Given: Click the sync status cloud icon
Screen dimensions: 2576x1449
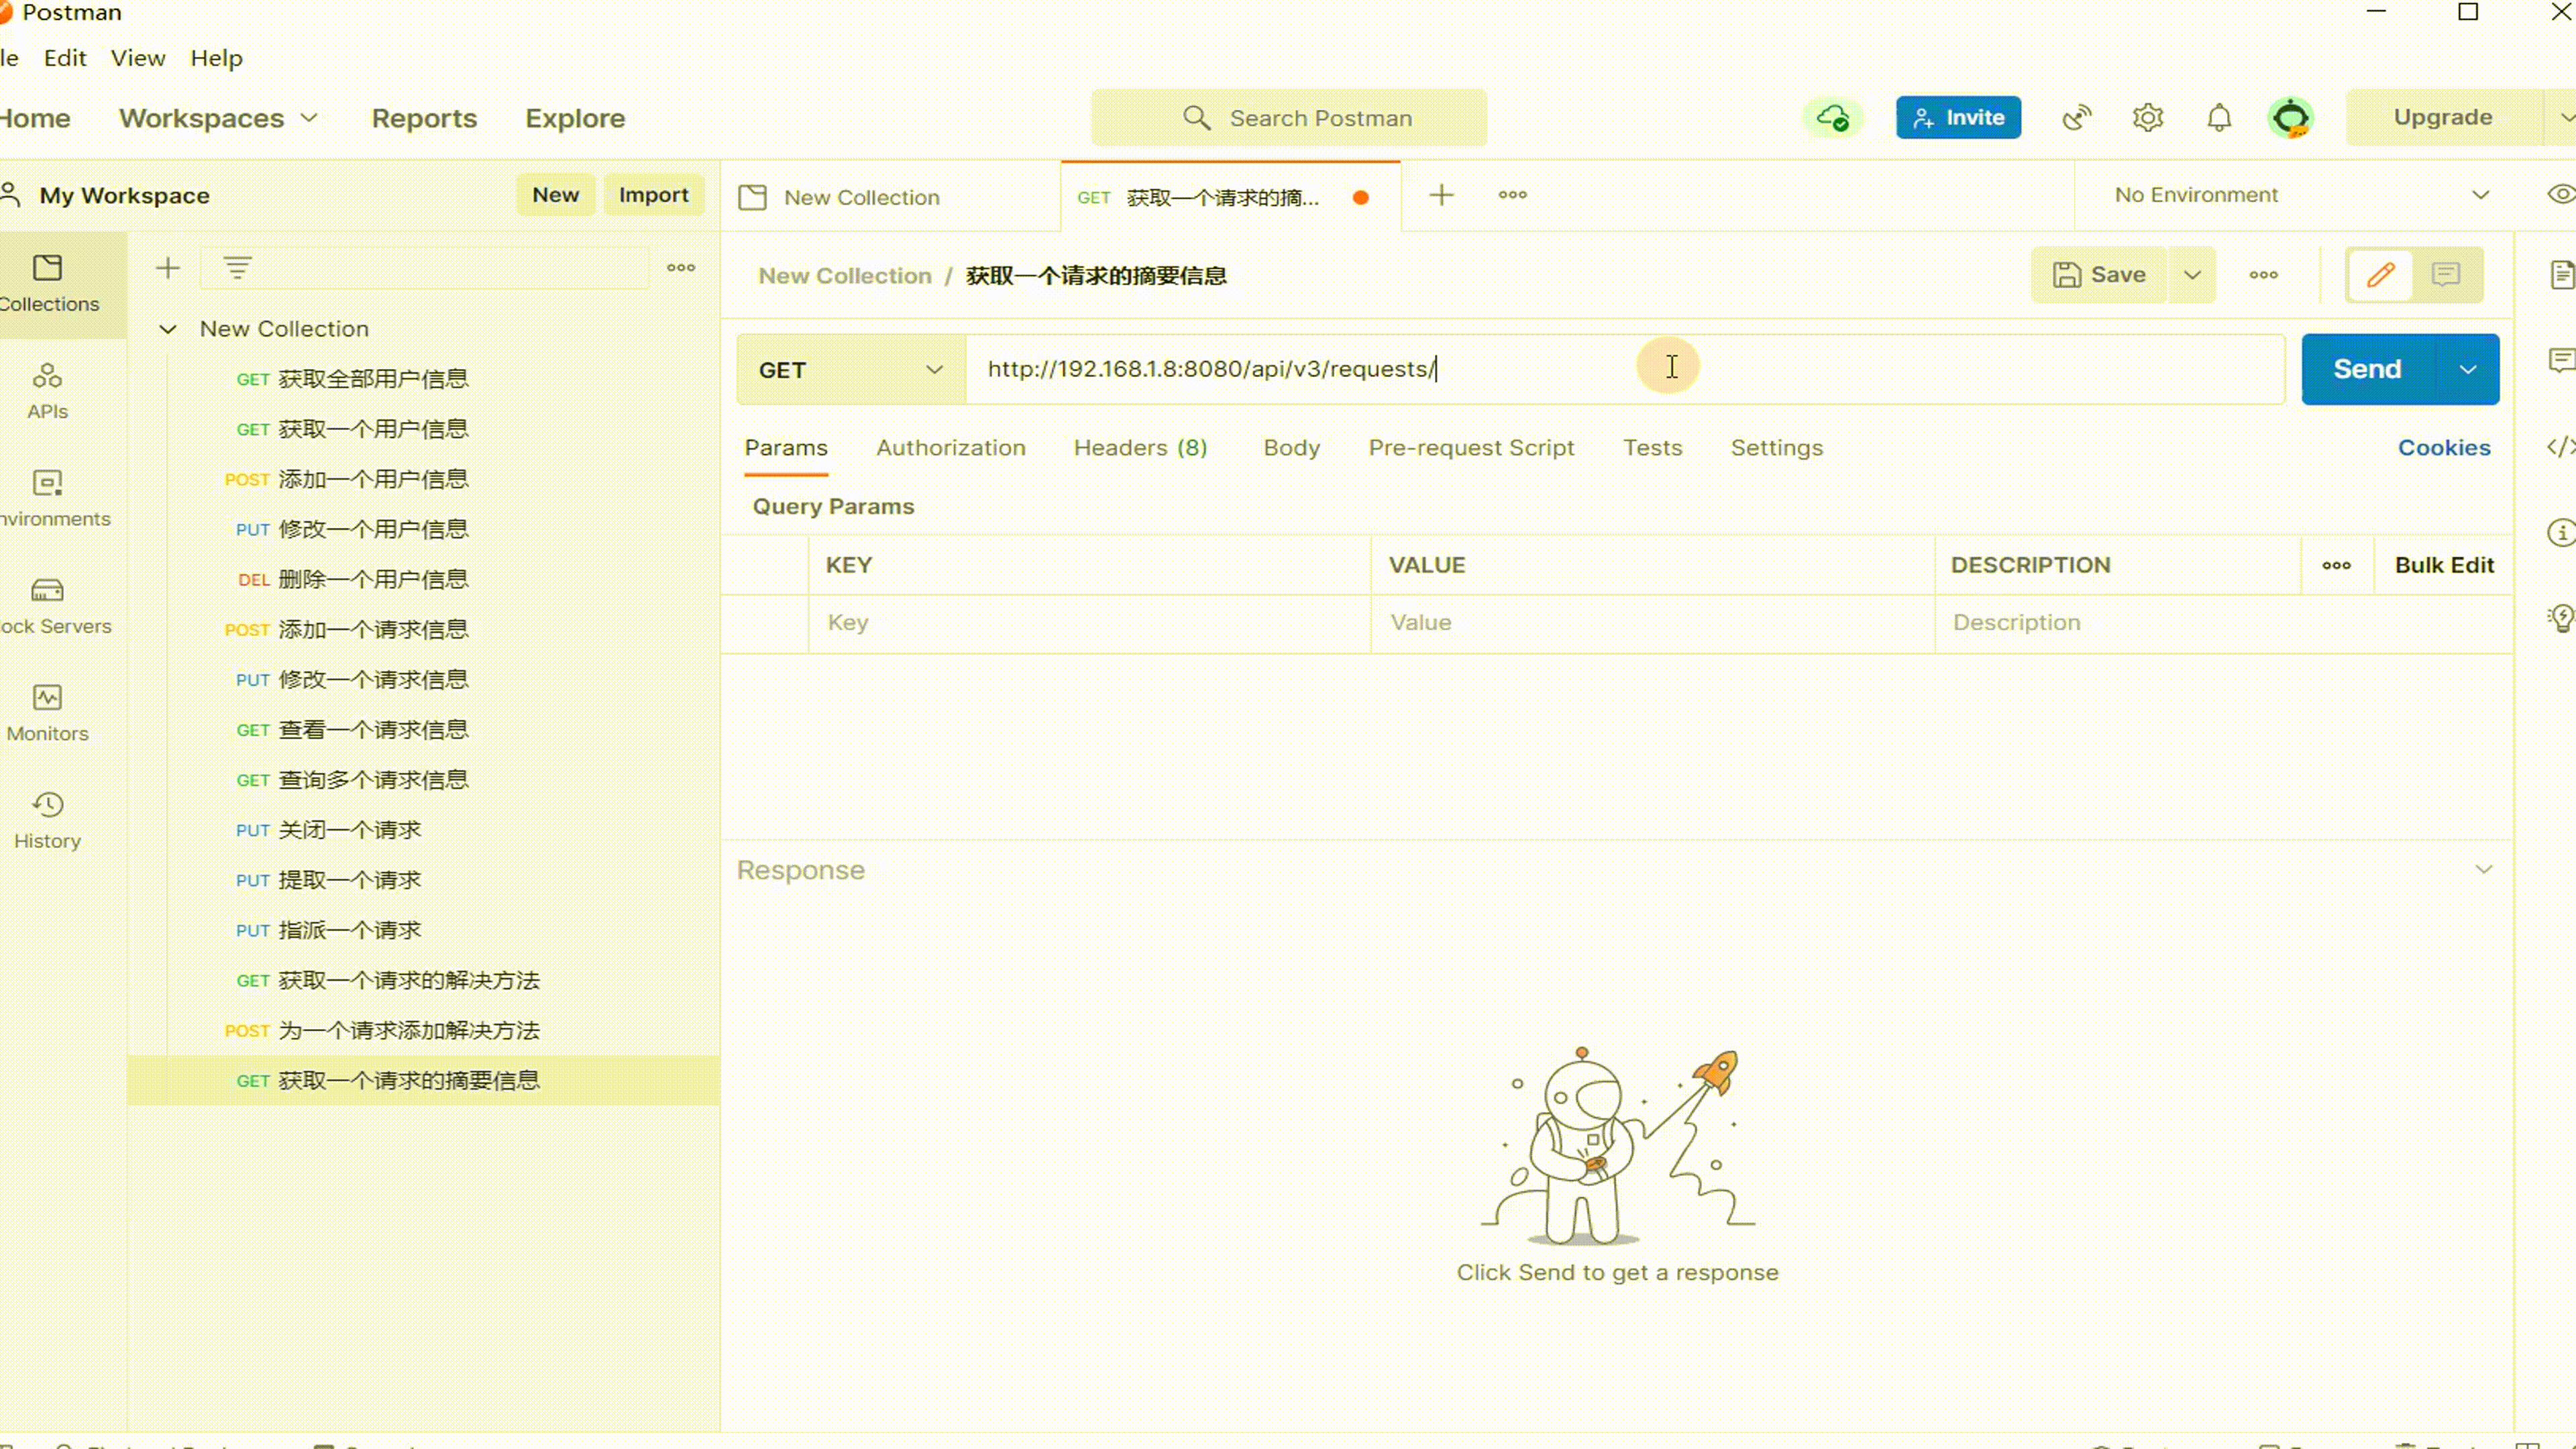Looking at the screenshot, I should tap(1832, 118).
